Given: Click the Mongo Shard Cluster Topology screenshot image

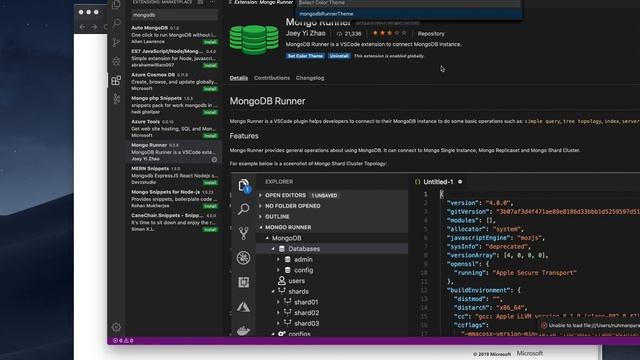Looking at the screenshot, I should (x=435, y=254).
